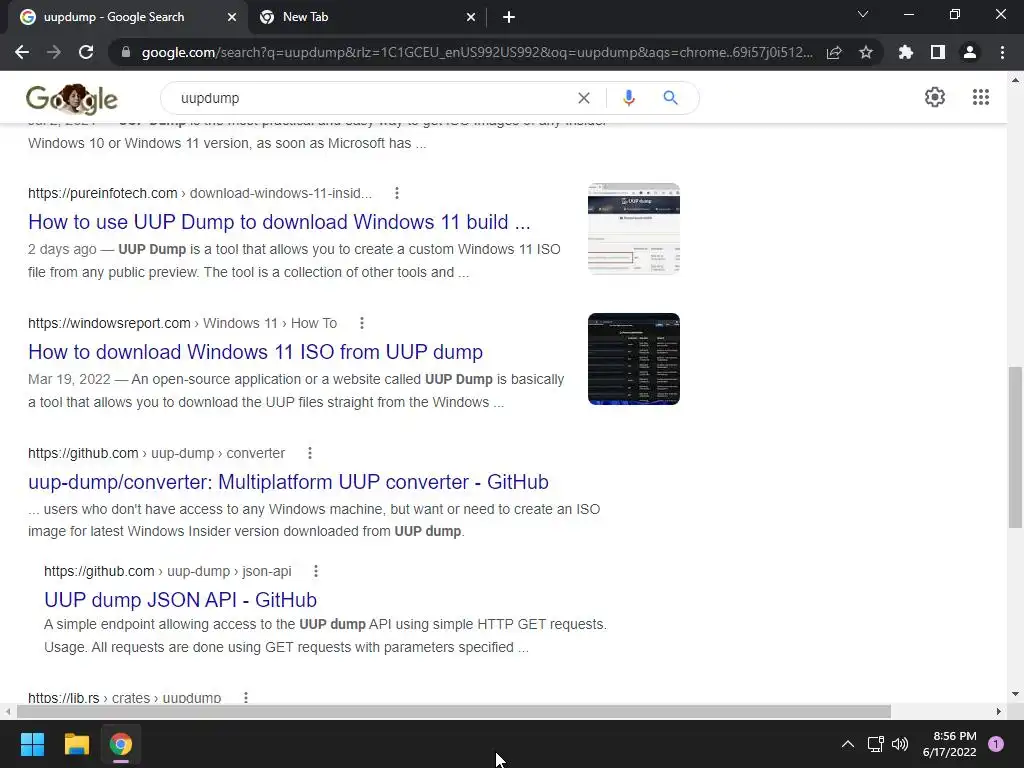Open 'UUP dump JSON API - GitHub' link
The width and height of the screenshot is (1024, 768).
click(180, 600)
